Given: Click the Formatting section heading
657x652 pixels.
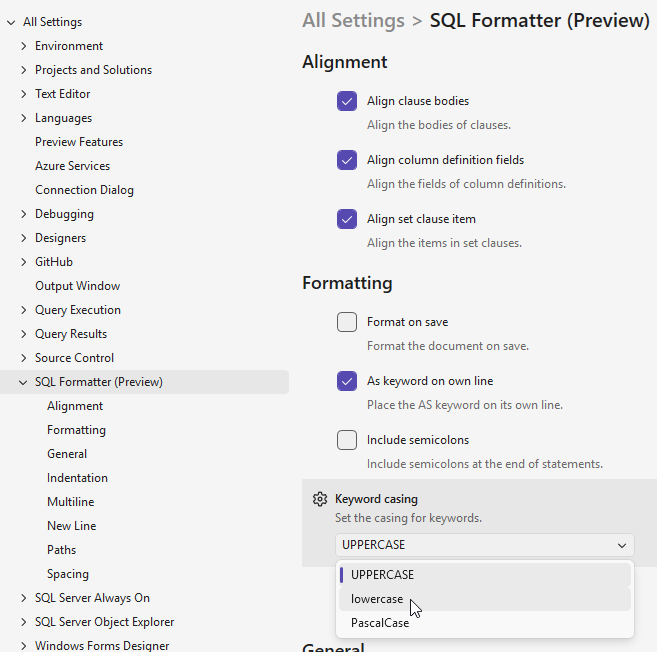Looking at the screenshot, I should (347, 283).
